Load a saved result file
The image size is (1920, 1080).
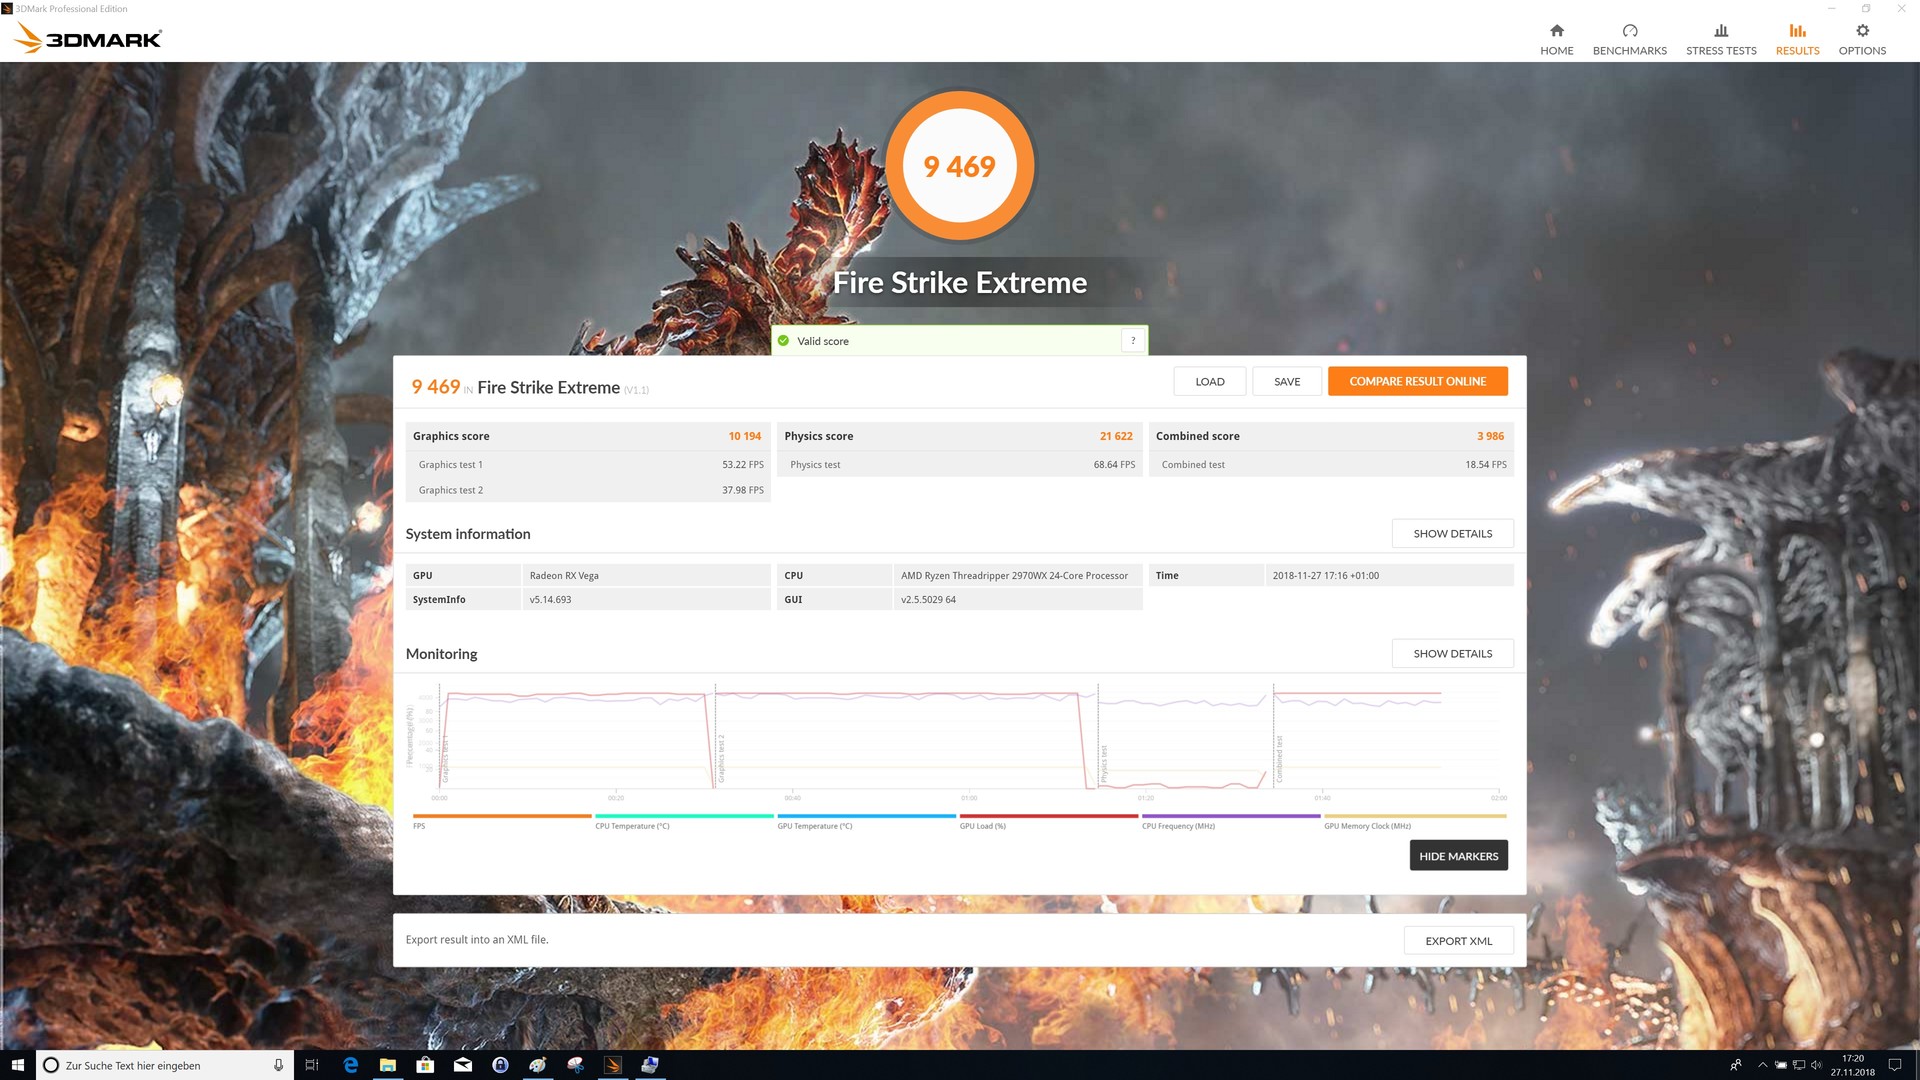(1209, 381)
